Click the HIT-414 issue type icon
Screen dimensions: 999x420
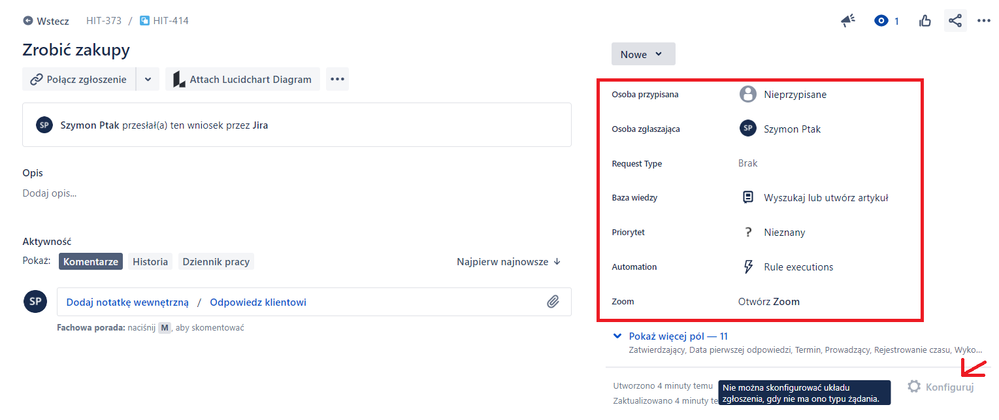click(x=145, y=21)
